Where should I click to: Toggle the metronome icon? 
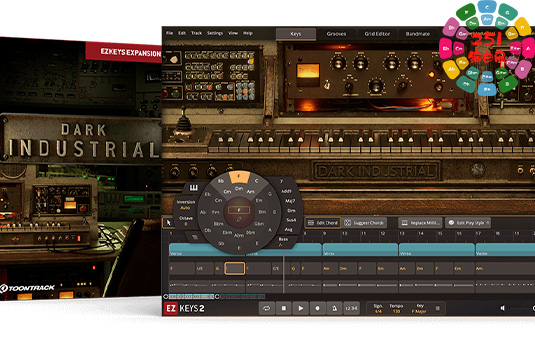click(x=334, y=308)
